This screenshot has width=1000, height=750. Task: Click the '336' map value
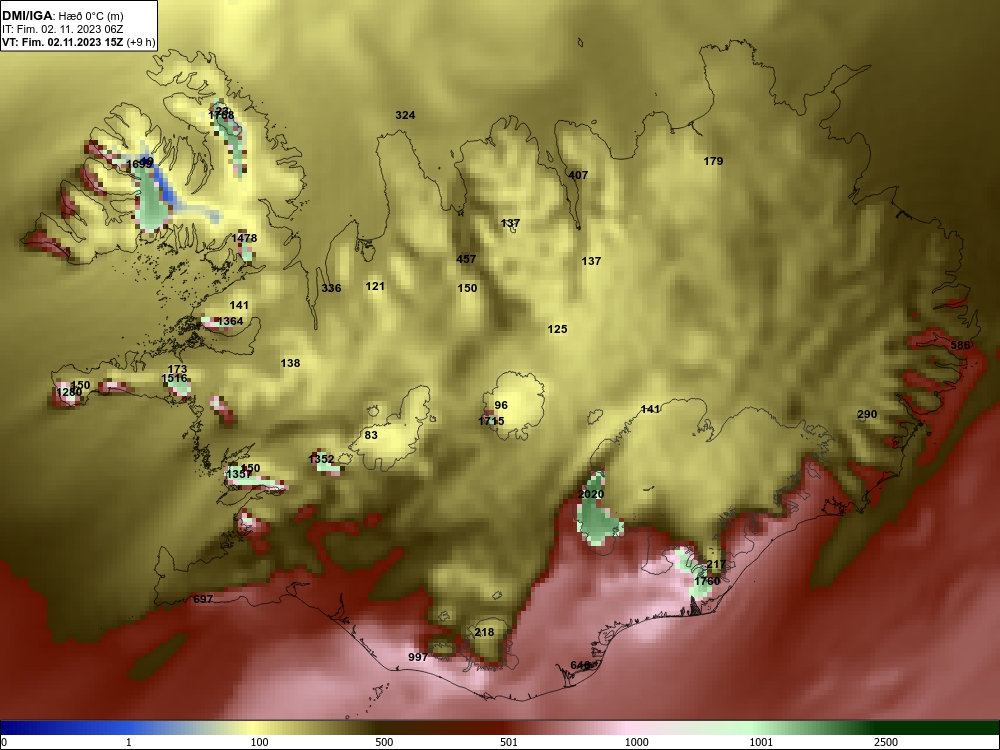click(331, 288)
